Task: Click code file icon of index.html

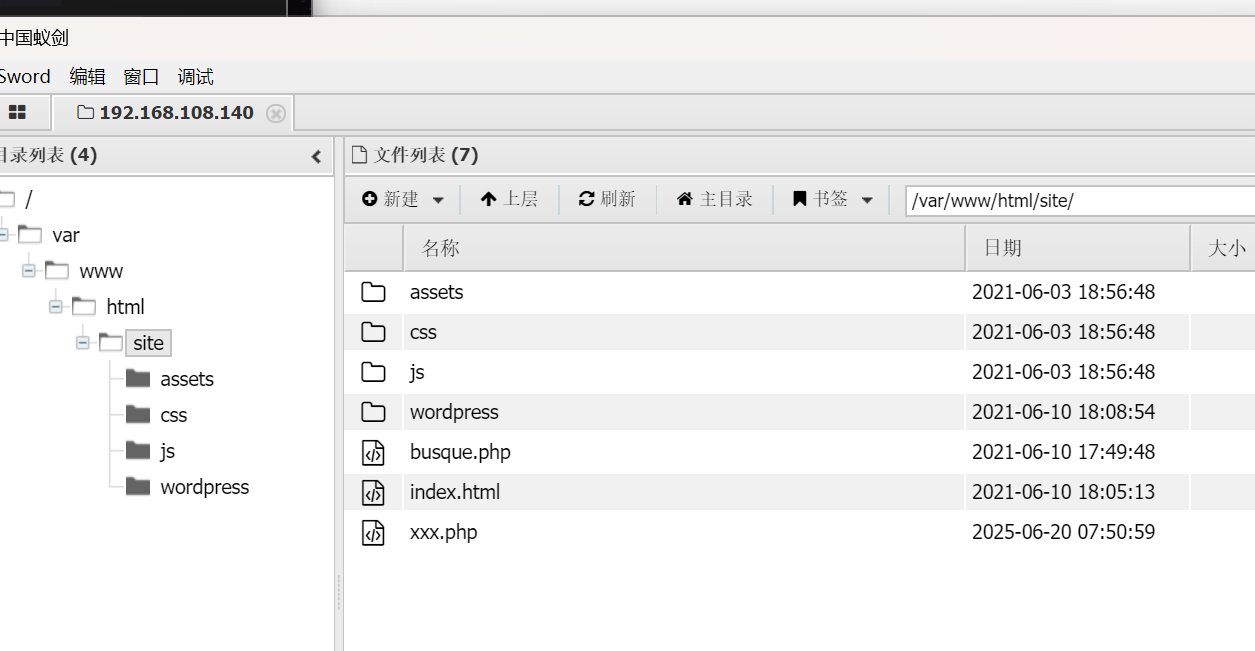Action: (373, 492)
